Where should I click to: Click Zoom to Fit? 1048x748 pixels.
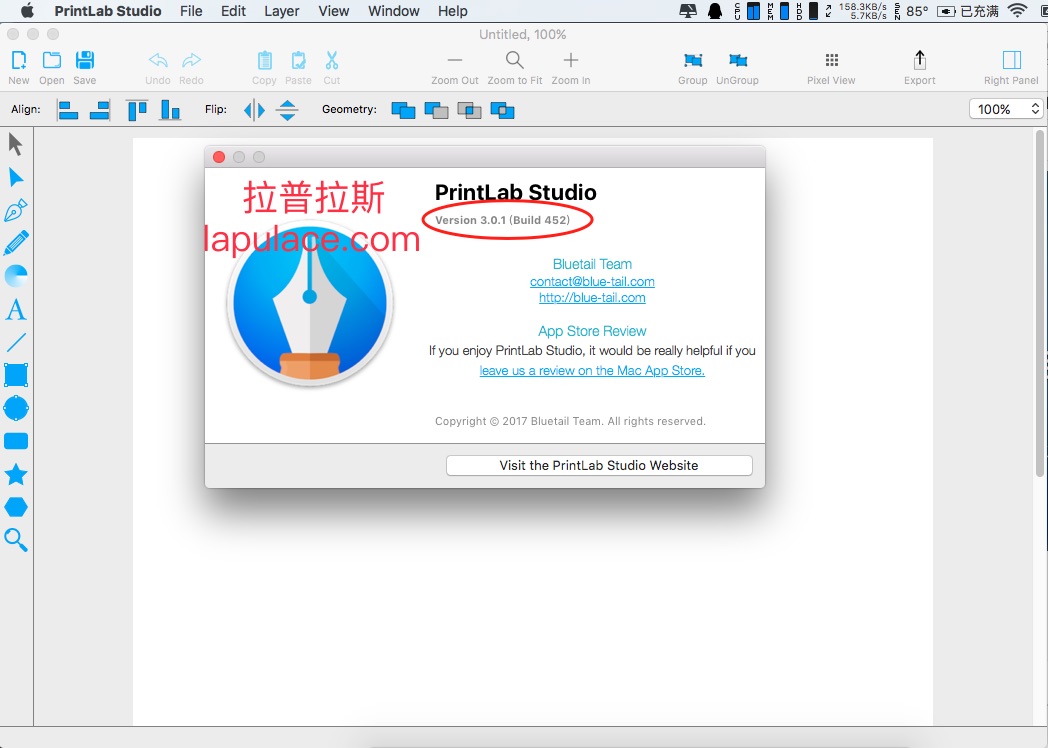tap(515, 68)
